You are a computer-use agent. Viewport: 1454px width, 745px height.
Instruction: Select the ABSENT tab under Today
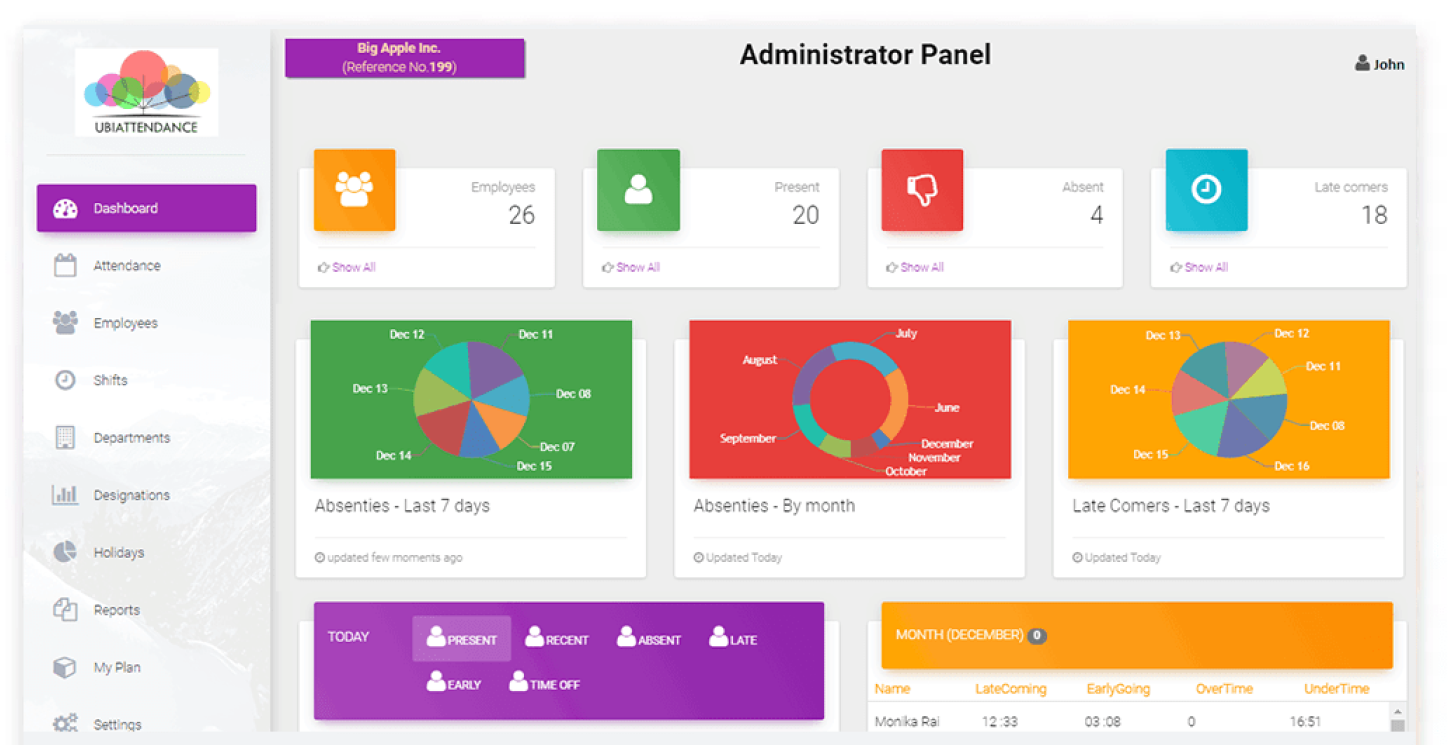(x=649, y=638)
